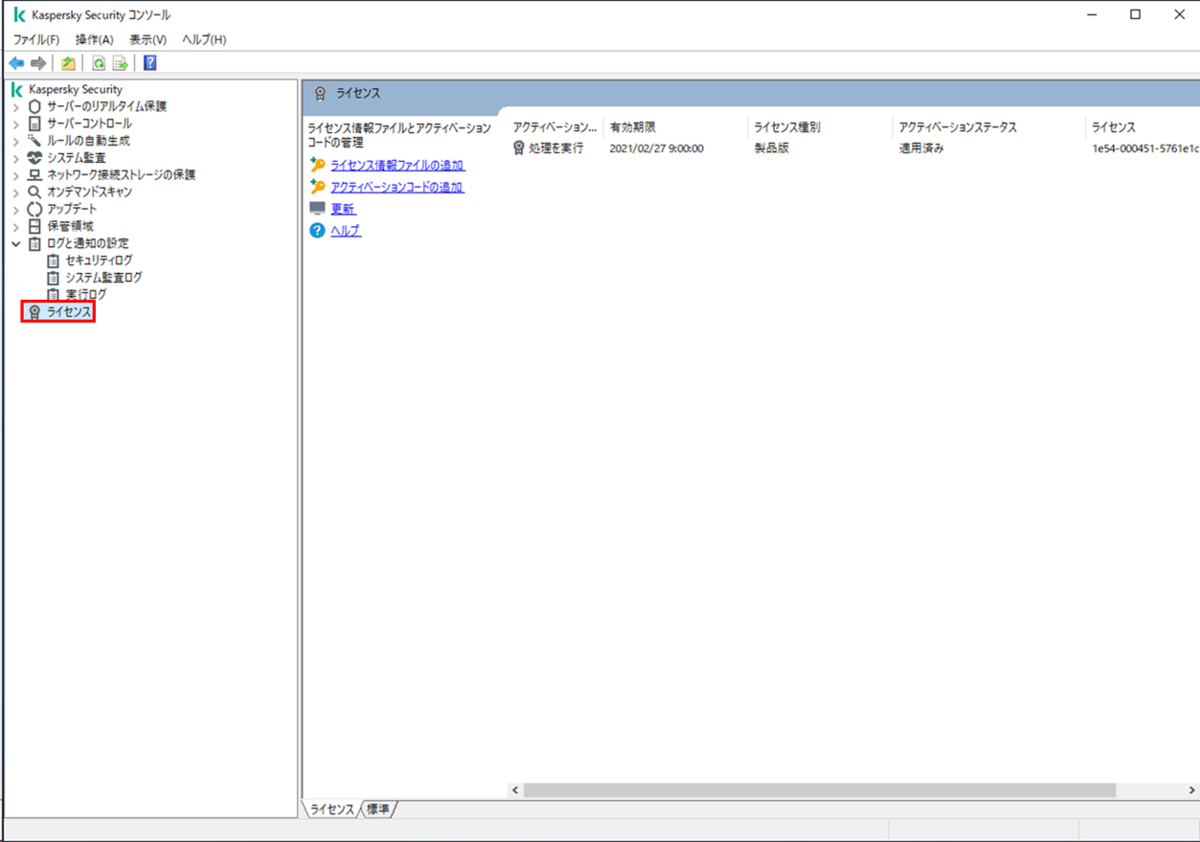Select the magic wand icon for ルールの自動生成
Viewport: 1200px width, 842px height.
point(35,140)
